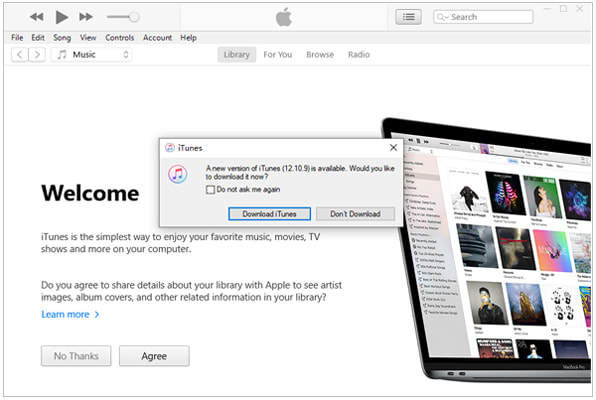Screen dimensions: 596x400
Task: Click the Welcome heading text
Action: tap(90, 193)
